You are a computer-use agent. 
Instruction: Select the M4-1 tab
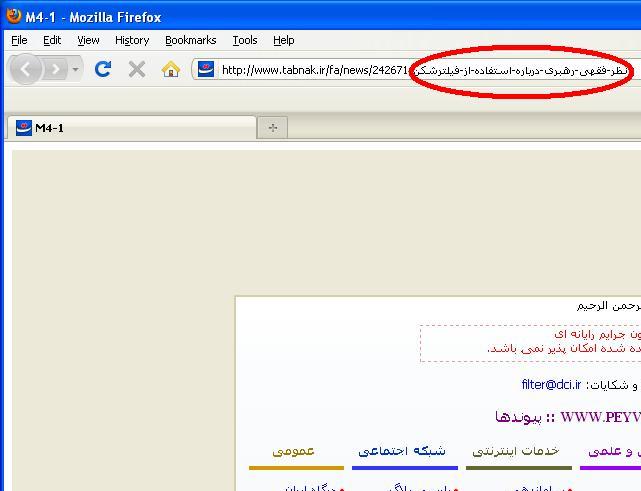point(130,128)
